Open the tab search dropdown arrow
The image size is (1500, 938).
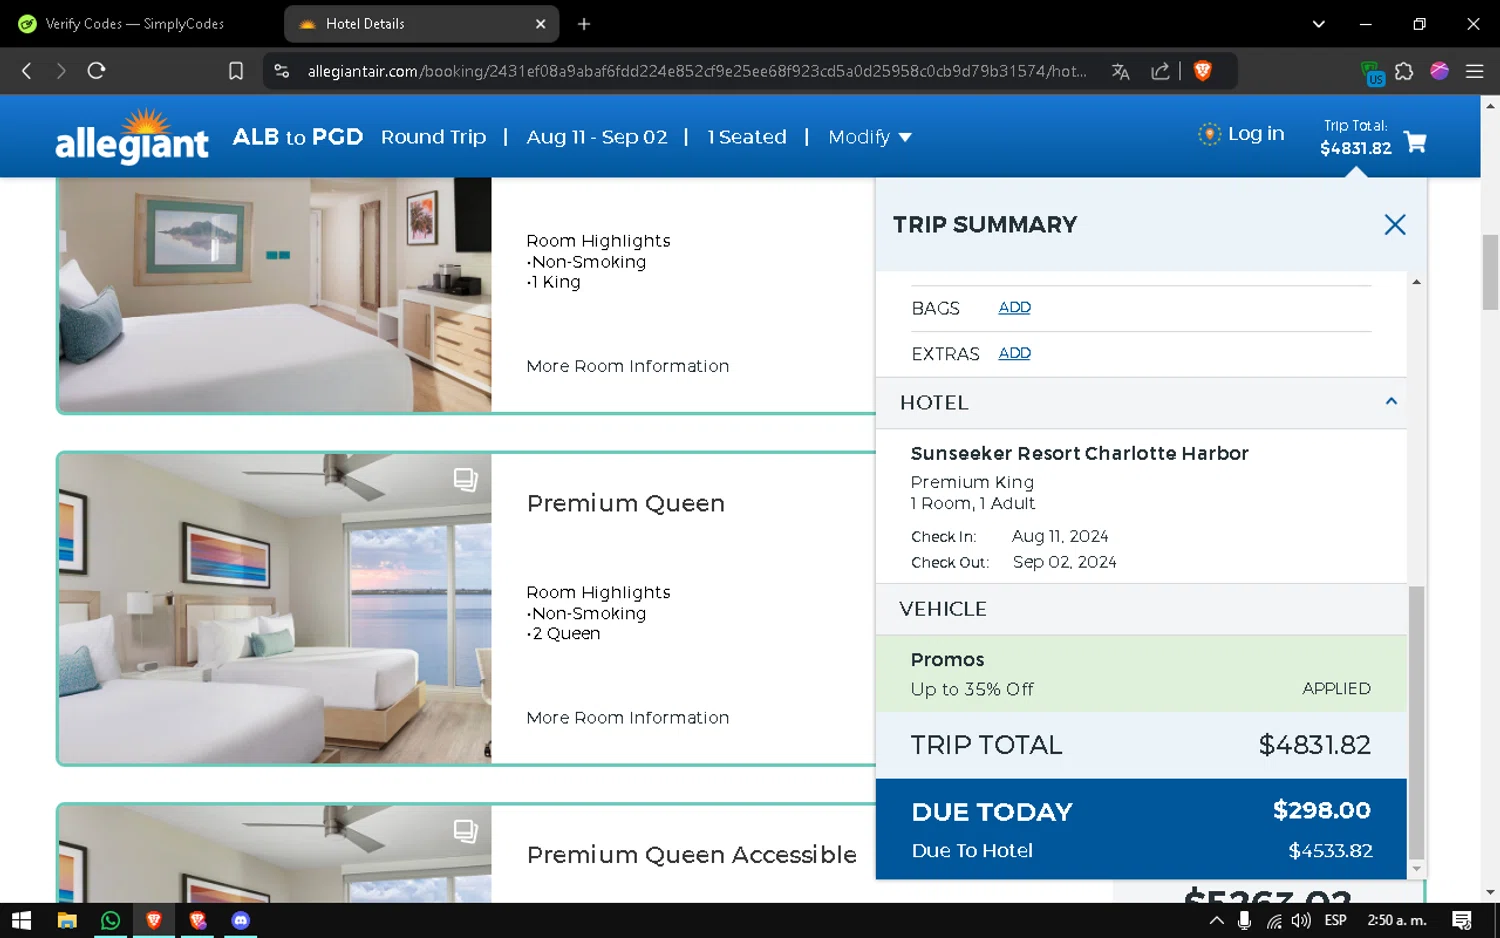click(1318, 24)
